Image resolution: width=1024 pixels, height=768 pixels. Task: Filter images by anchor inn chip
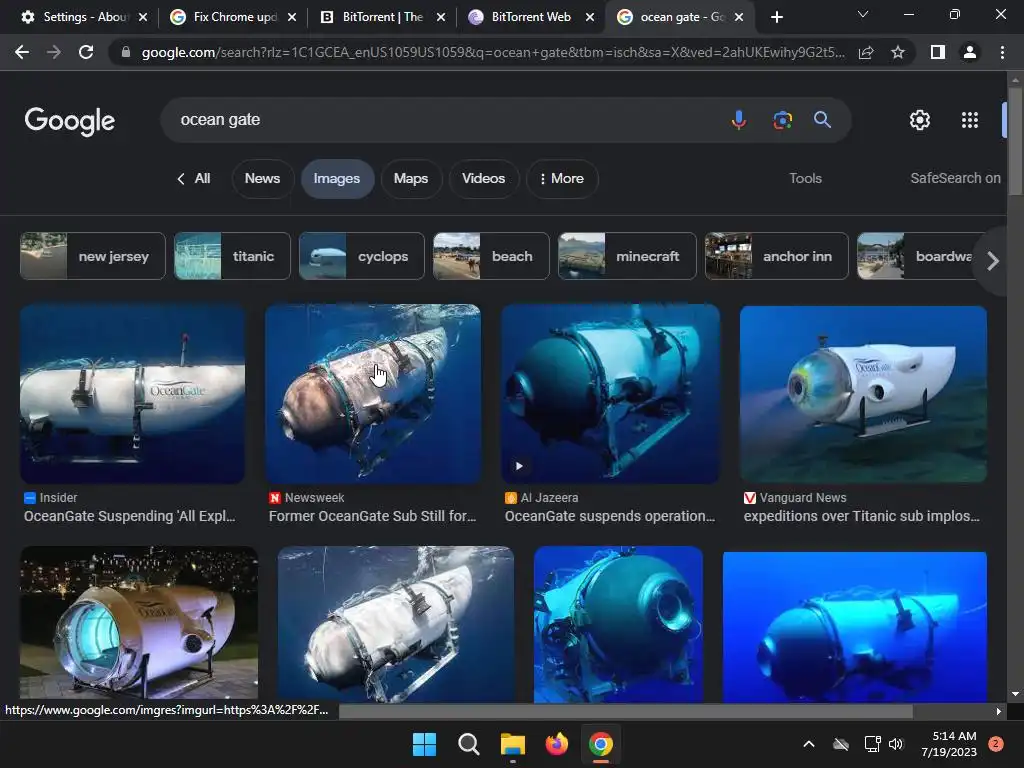tap(776, 256)
